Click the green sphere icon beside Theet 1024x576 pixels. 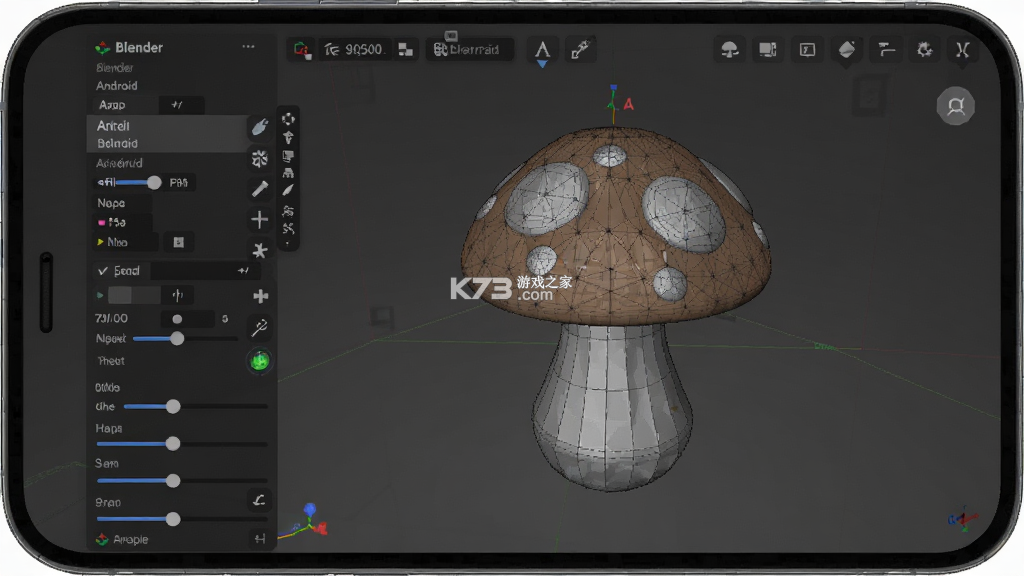(259, 360)
